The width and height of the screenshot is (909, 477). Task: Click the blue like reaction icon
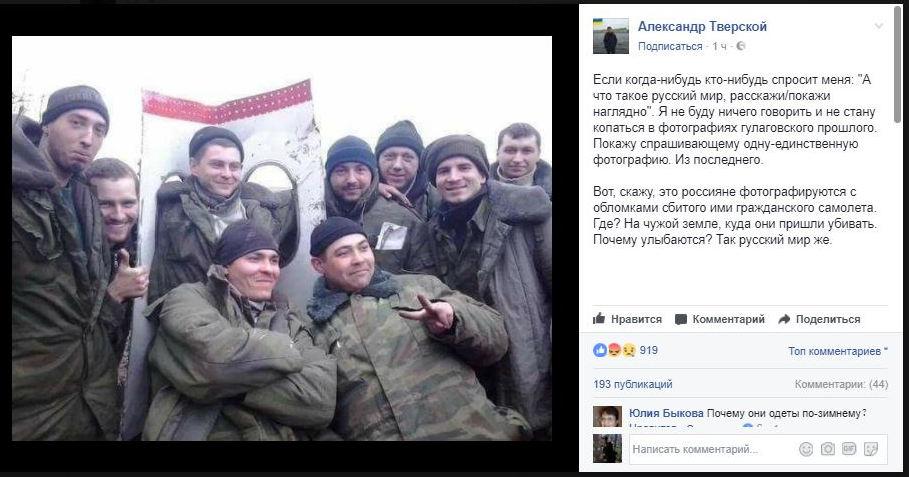coord(600,350)
